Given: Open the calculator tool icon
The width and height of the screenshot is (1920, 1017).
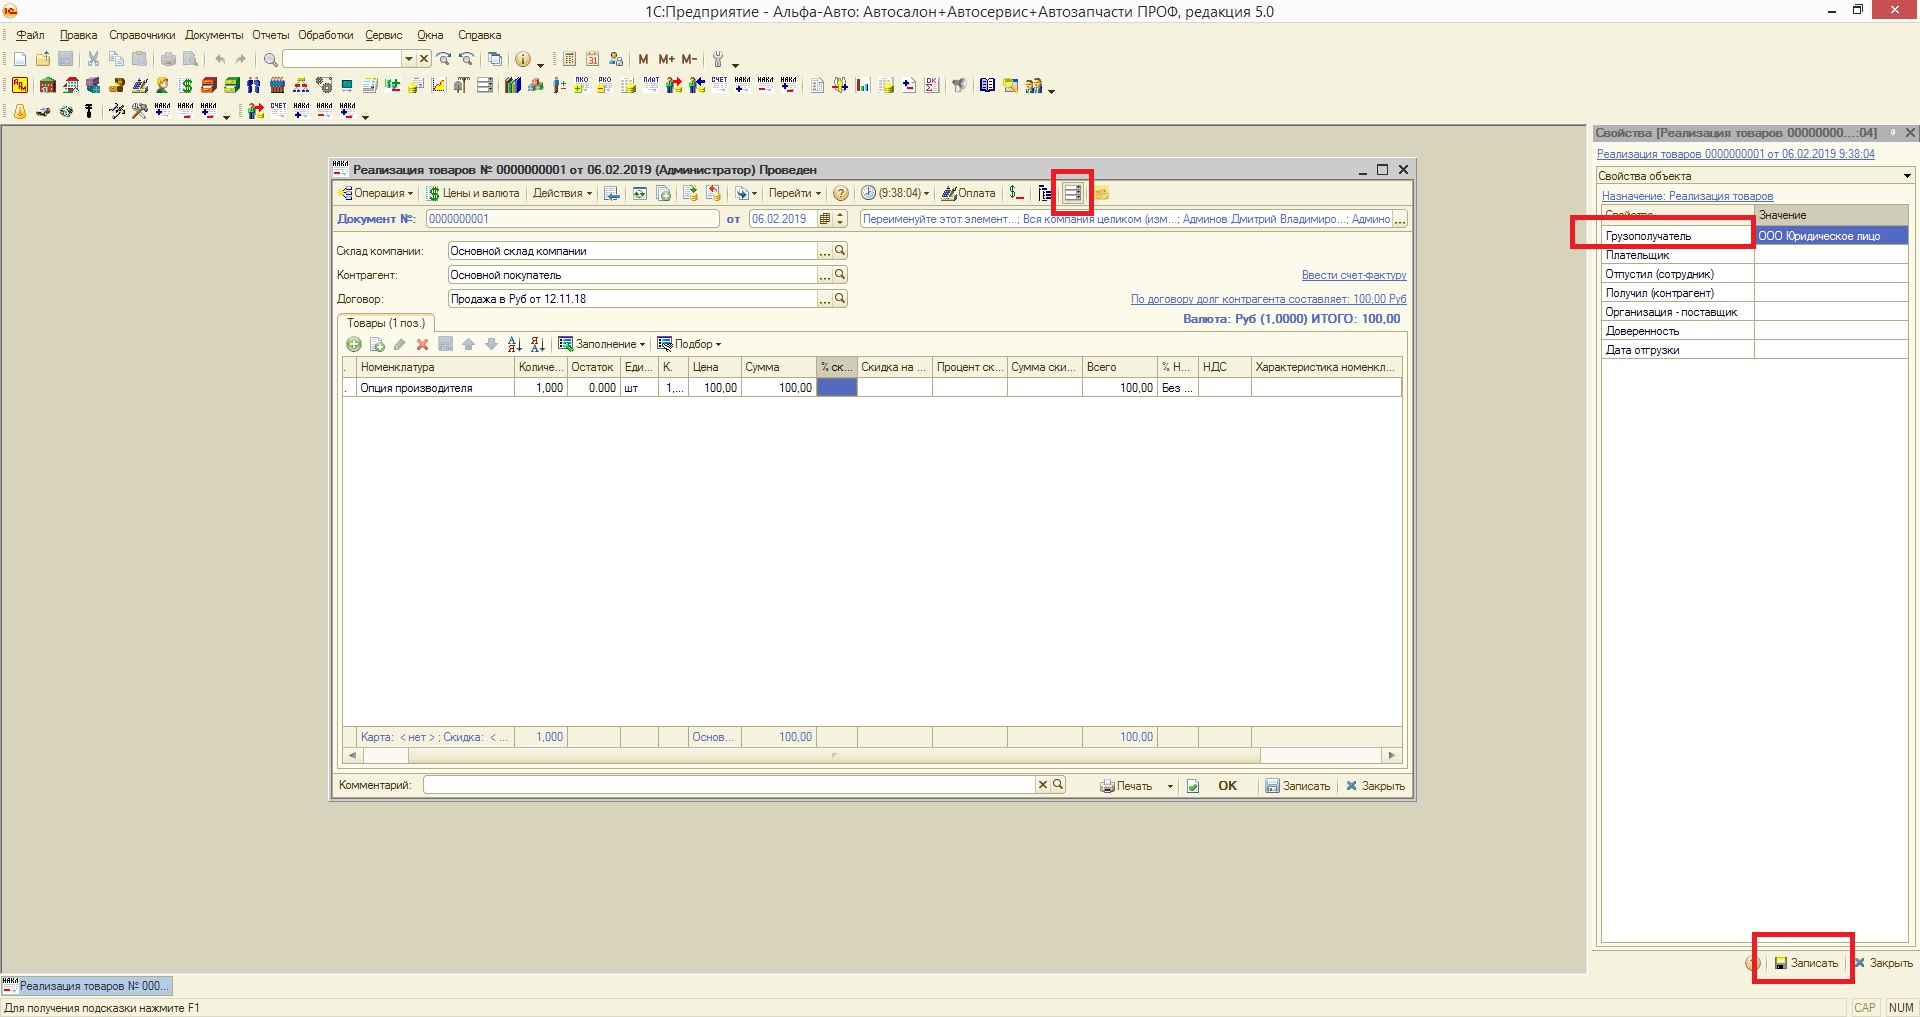Looking at the screenshot, I should (x=569, y=59).
